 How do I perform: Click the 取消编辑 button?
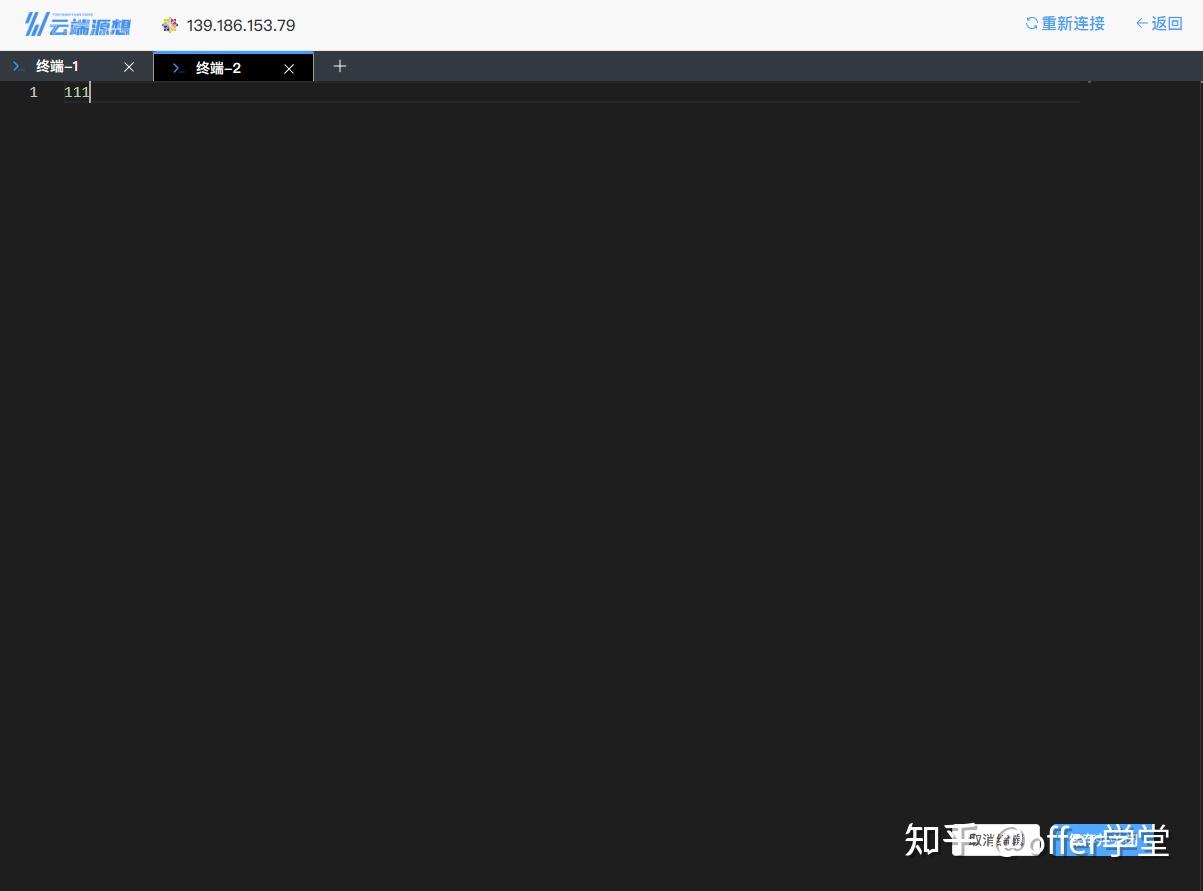(x=995, y=840)
